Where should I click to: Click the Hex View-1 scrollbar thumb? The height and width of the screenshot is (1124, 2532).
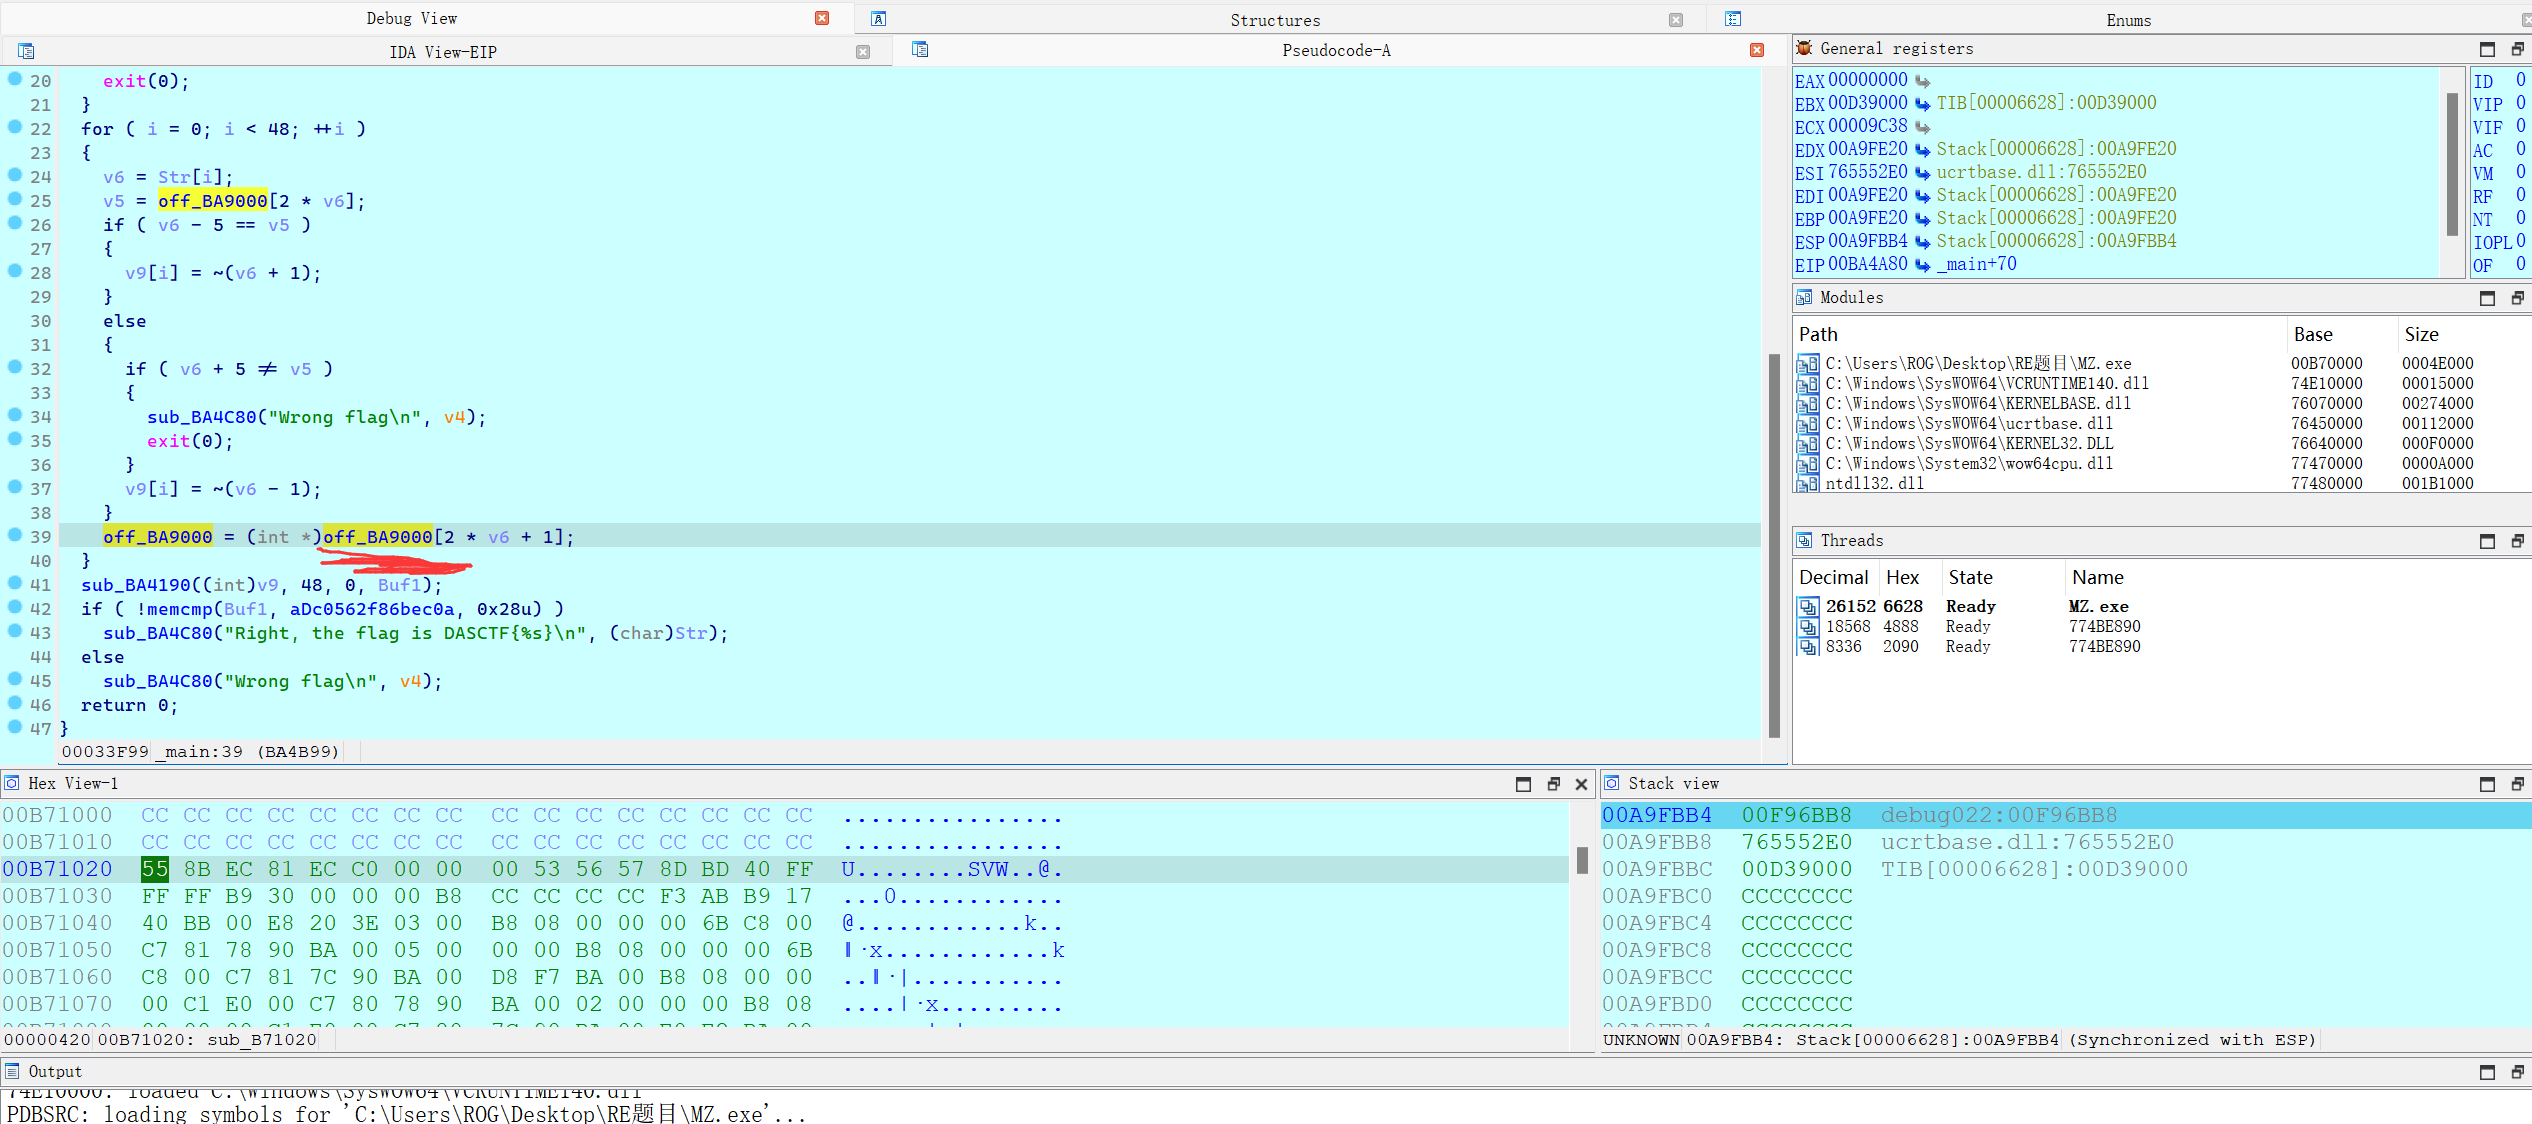[x=1582, y=860]
